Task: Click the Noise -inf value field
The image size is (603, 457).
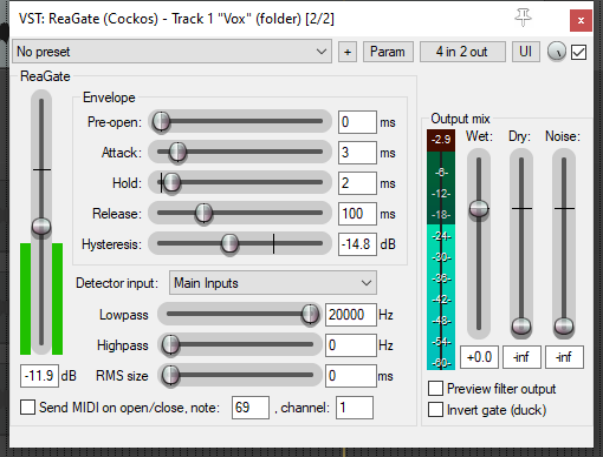Action: (564, 357)
